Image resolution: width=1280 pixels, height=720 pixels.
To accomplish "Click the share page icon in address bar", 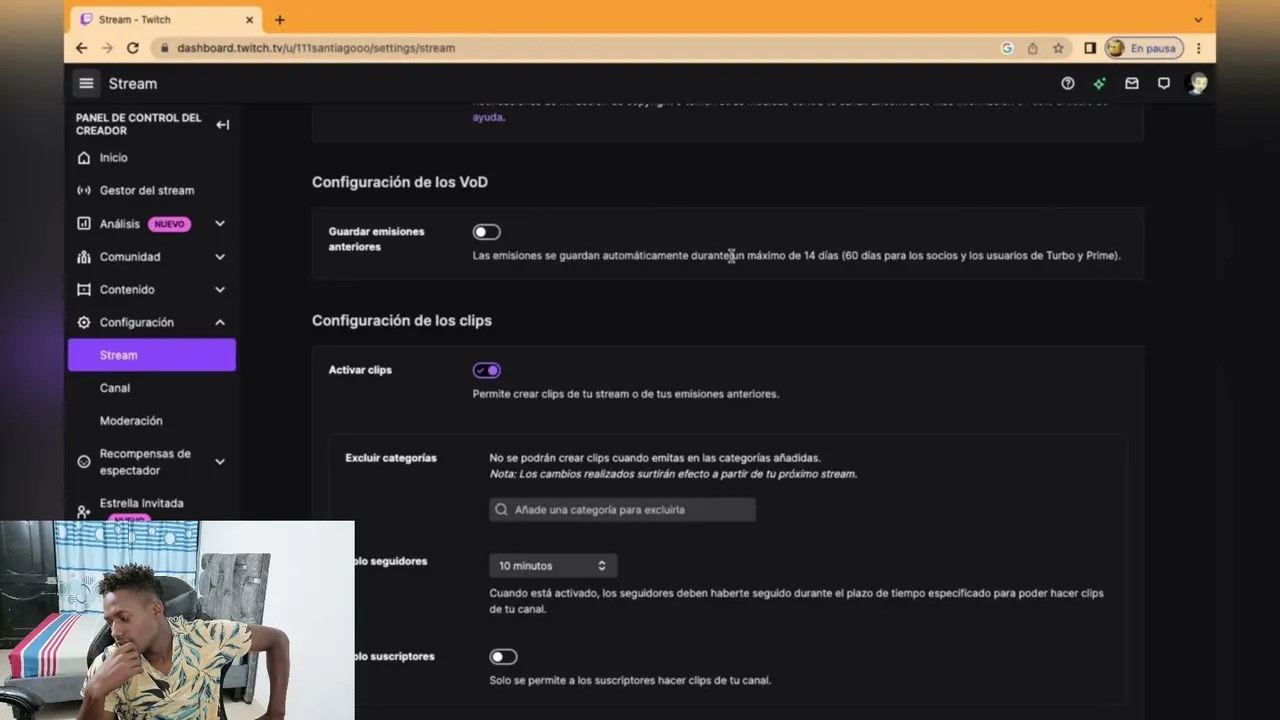I will (1032, 48).
